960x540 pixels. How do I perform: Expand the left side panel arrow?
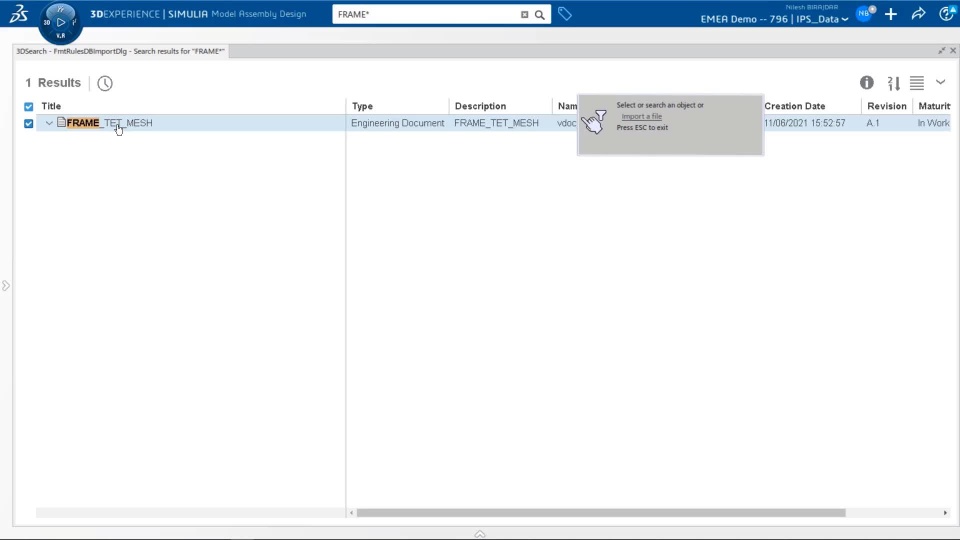coord(6,285)
